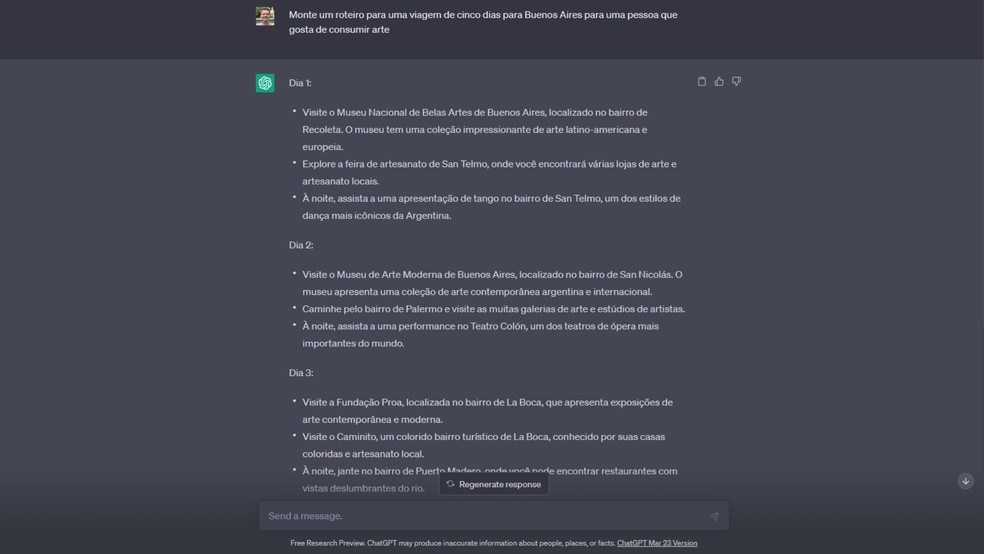This screenshot has height=554, width=984.
Task: Open the ChatGPT Mar 23 Version link
Action: 657,543
